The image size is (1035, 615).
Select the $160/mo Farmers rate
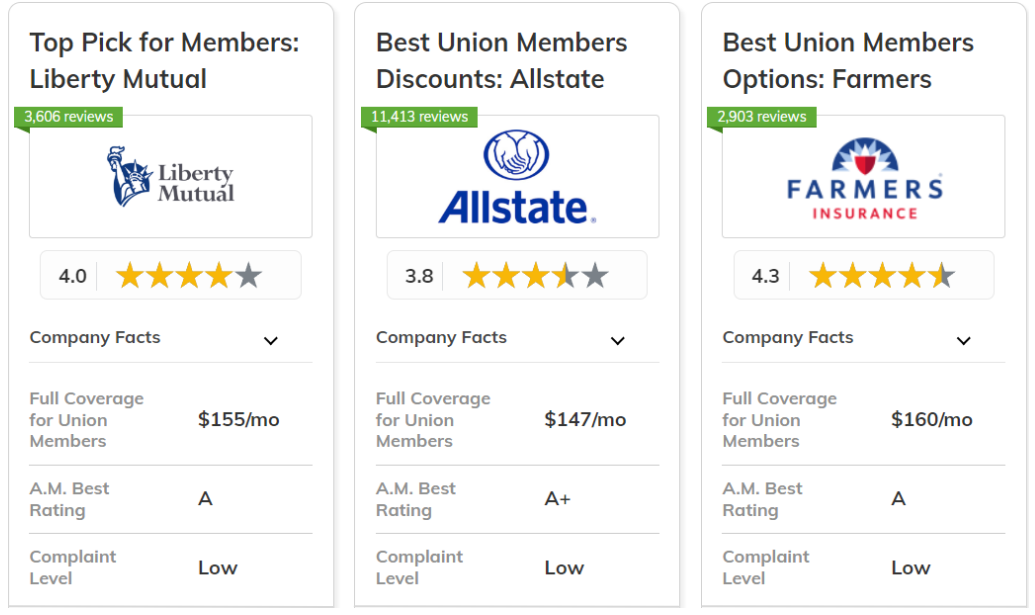pos(931,420)
